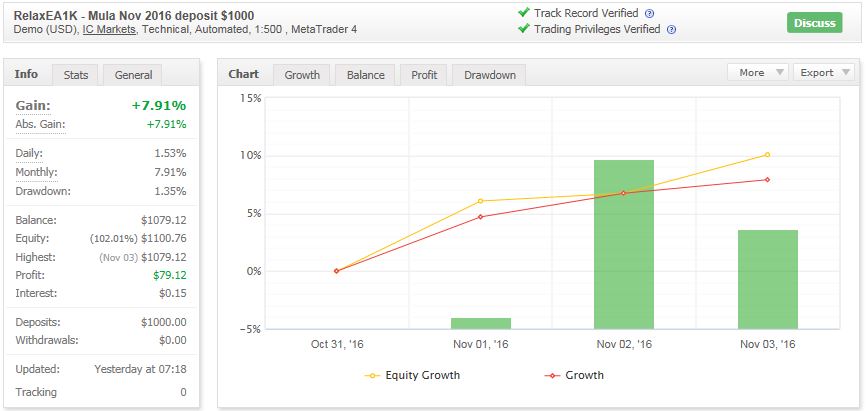
Task: Open the Export dropdown
Action: 823,72
